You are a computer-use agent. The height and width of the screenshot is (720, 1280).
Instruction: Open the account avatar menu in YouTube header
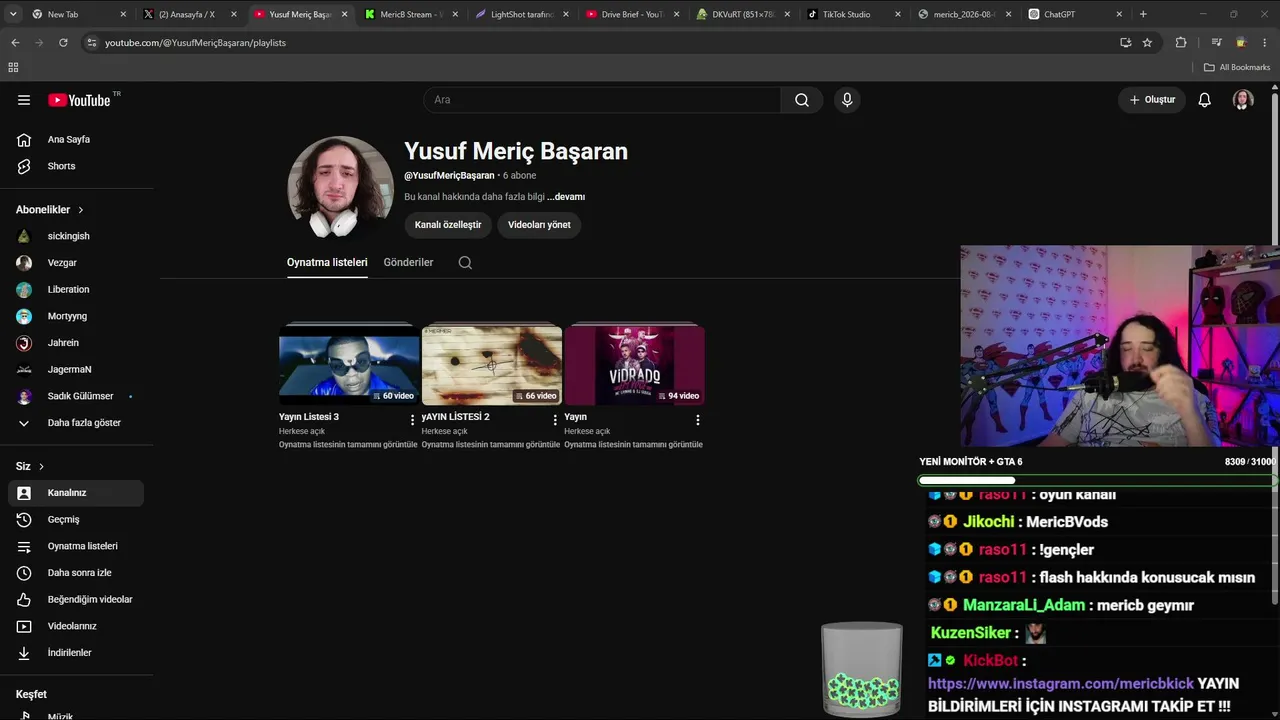1243,100
